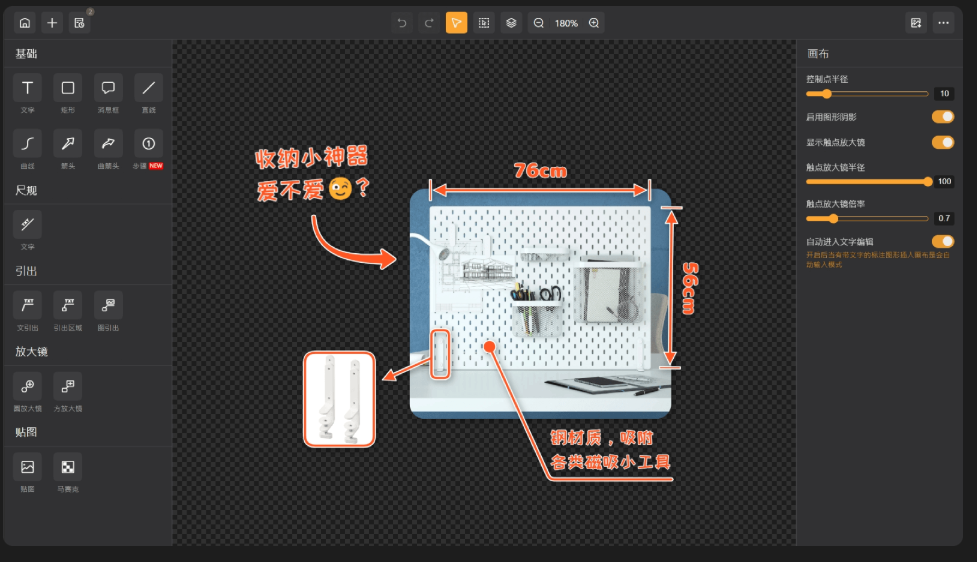Screen dimensions: 977x562
Task: Add a 步骤 numbered step marker
Action: coord(148,143)
